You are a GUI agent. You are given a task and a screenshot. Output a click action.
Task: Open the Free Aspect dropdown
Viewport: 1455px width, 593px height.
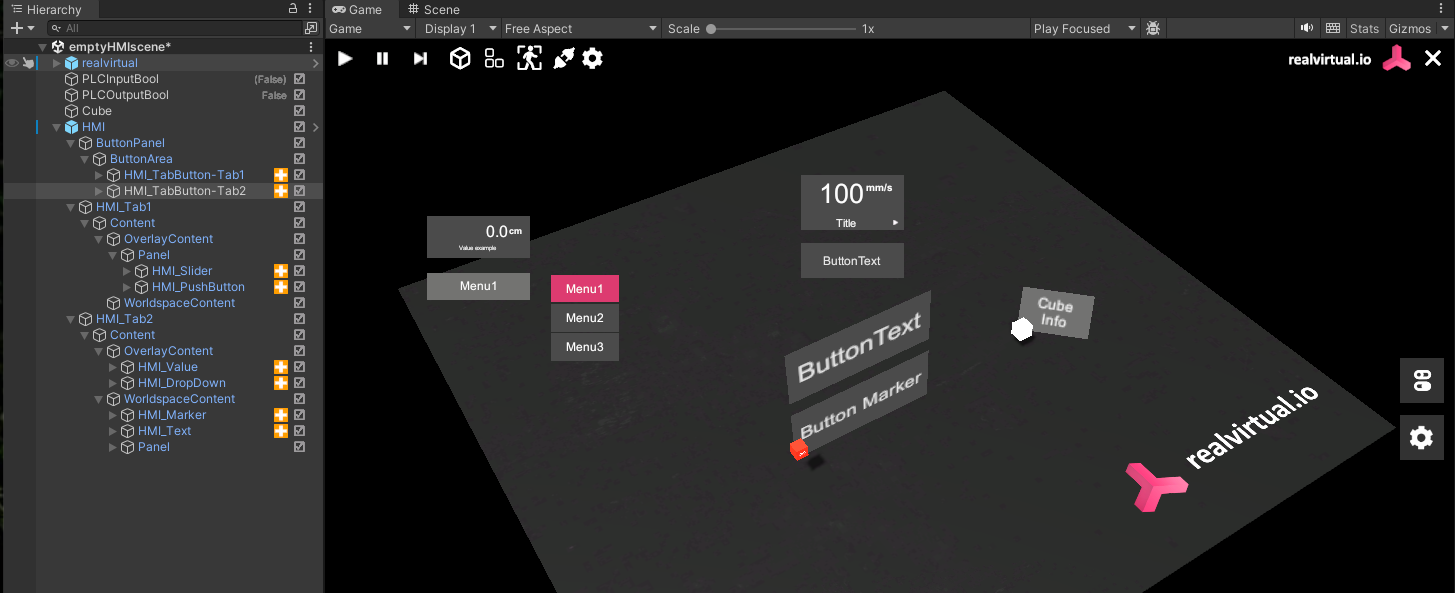pos(580,29)
